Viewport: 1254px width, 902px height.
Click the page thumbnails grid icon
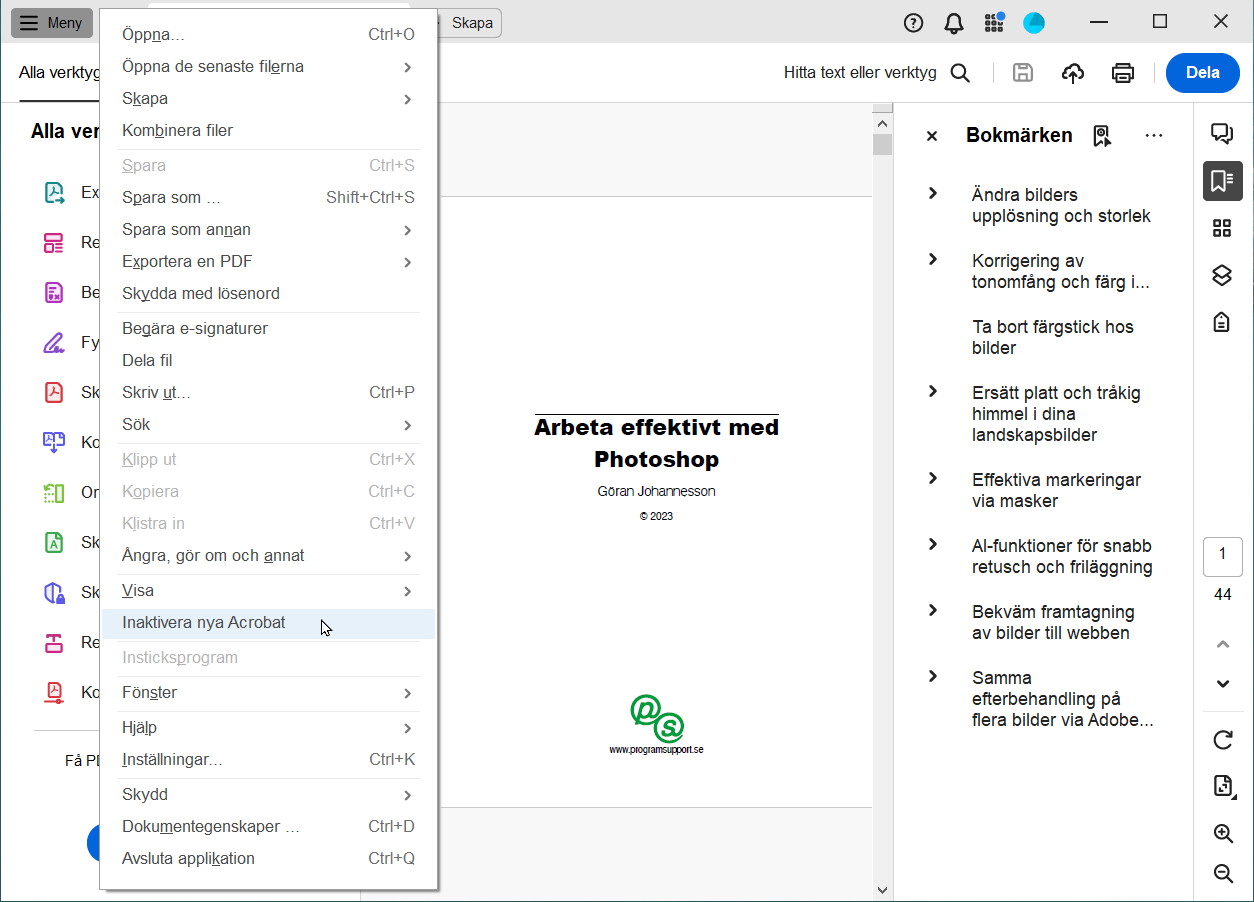click(1222, 228)
